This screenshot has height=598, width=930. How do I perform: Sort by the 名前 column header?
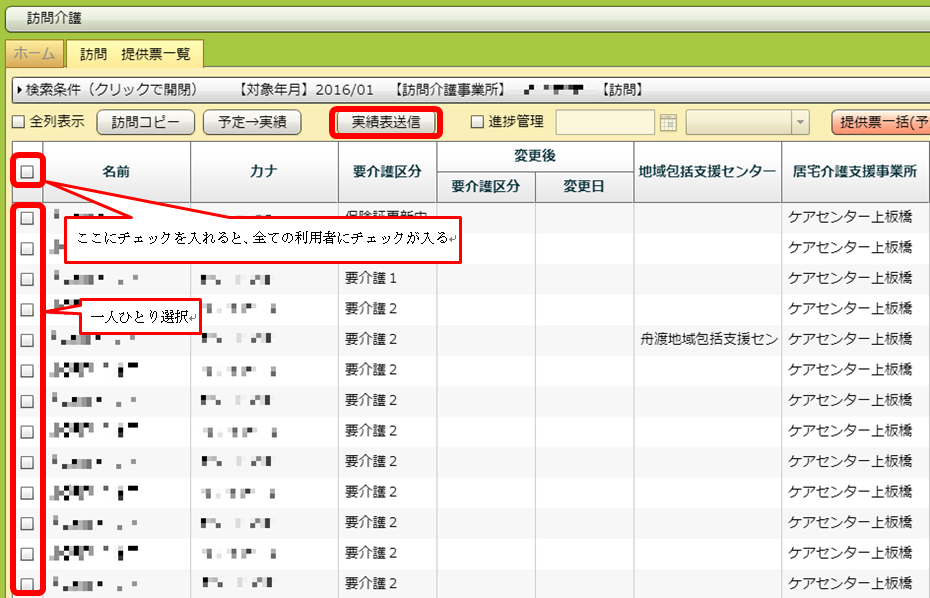(x=116, y=171)
